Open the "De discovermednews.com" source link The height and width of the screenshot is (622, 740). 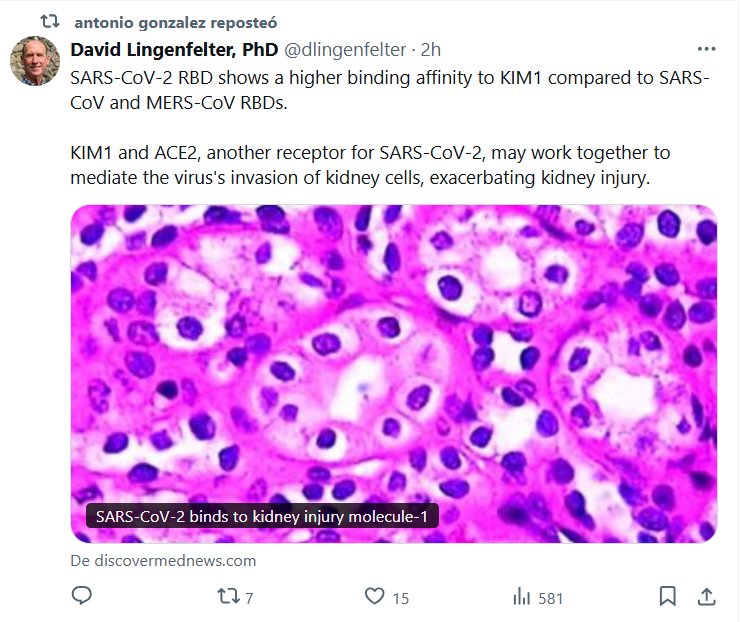(x=163, y=560)
